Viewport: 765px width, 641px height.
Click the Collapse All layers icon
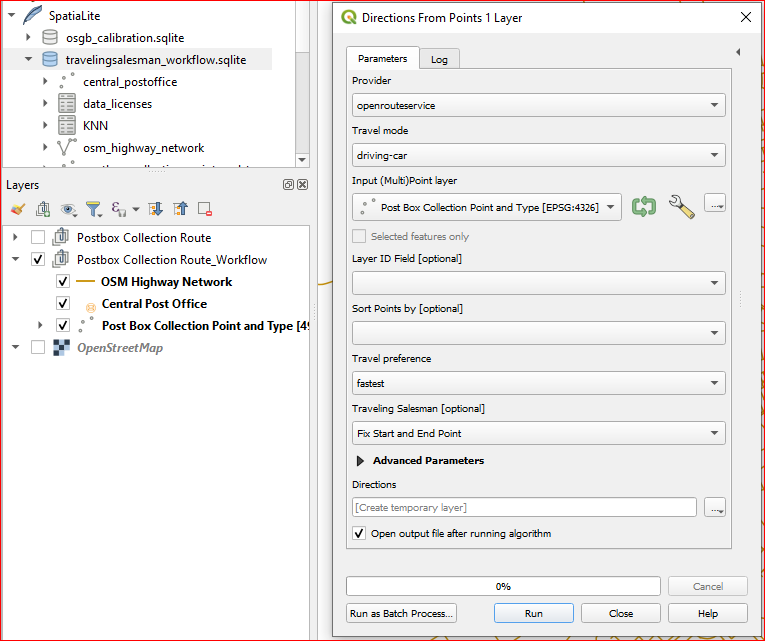coord(180,209)
